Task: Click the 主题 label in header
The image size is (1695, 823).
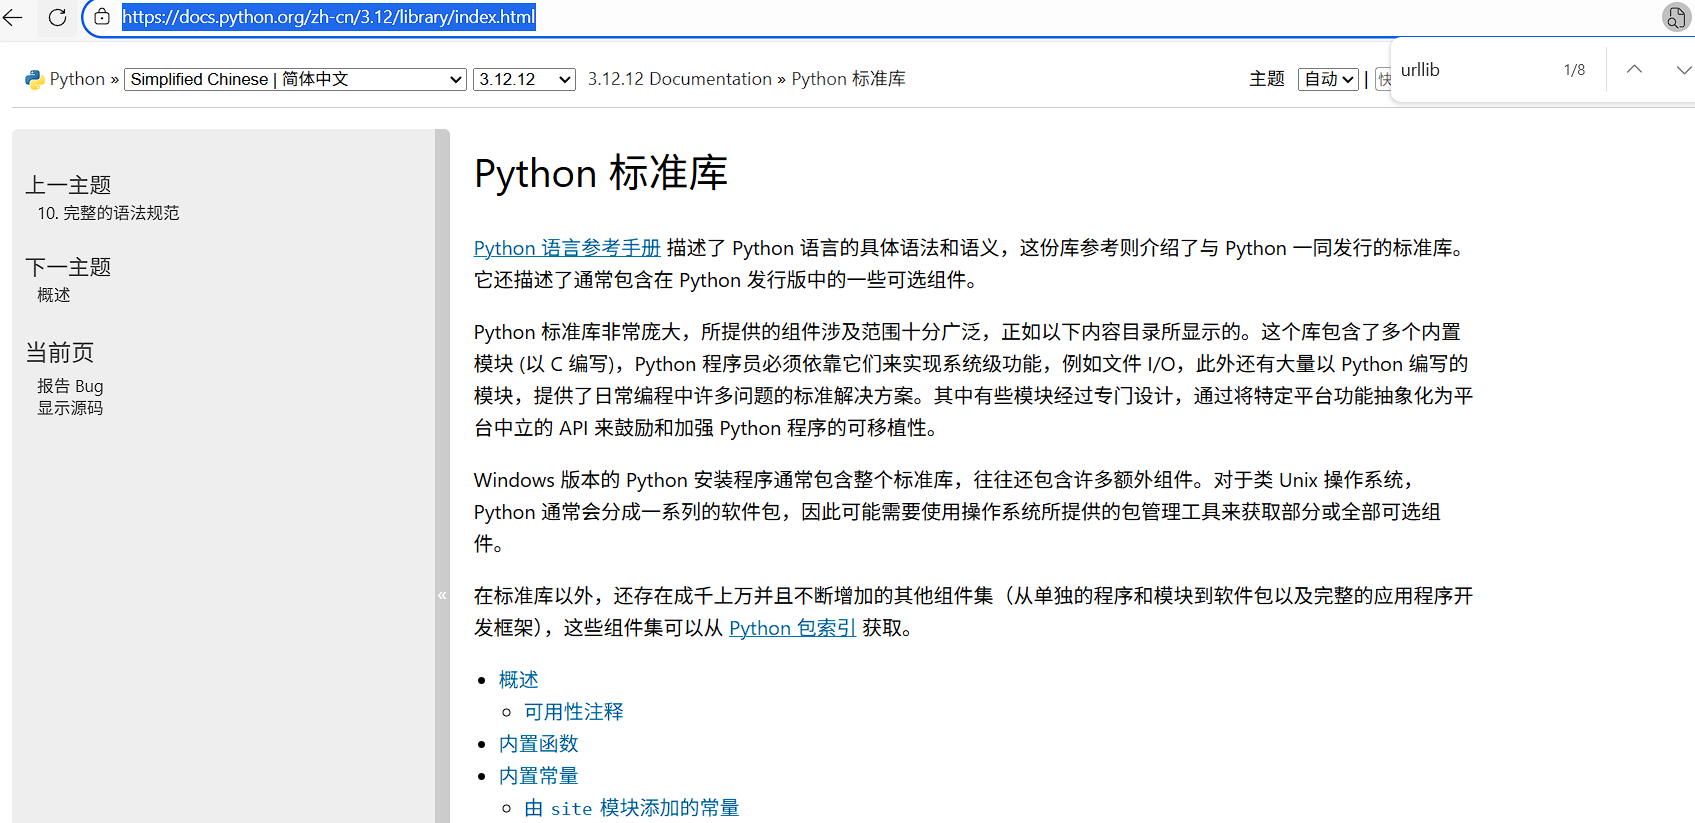Action: coord(1267,79)
